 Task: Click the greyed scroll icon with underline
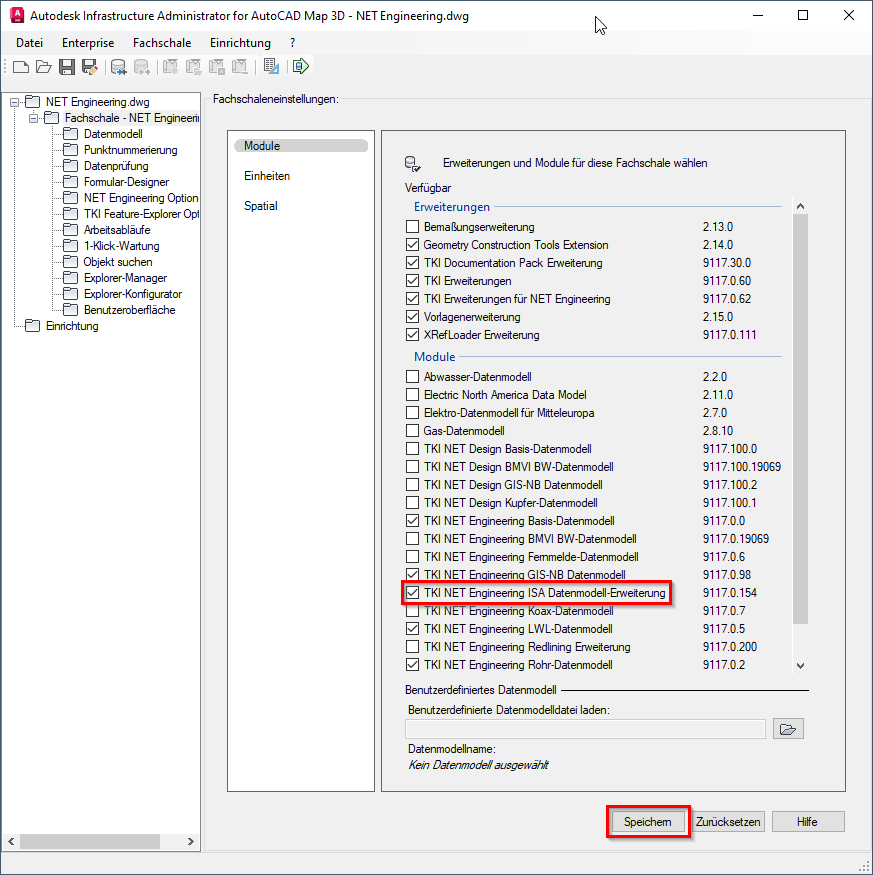pos(239,67)
